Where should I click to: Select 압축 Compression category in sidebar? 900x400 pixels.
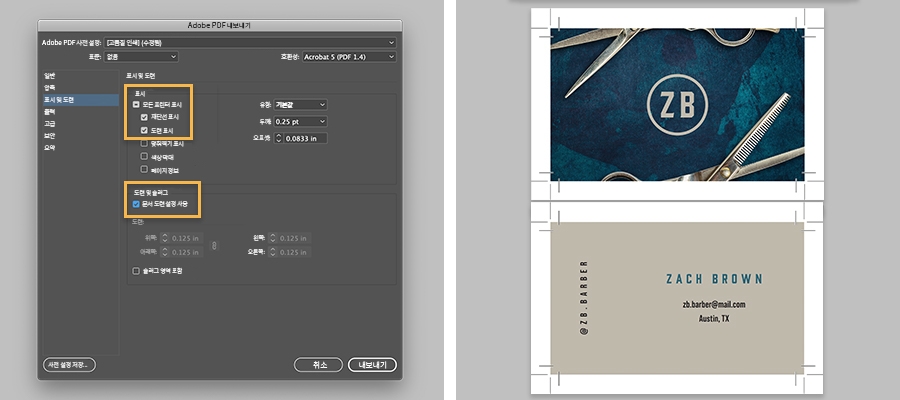(x=81, y=88)
